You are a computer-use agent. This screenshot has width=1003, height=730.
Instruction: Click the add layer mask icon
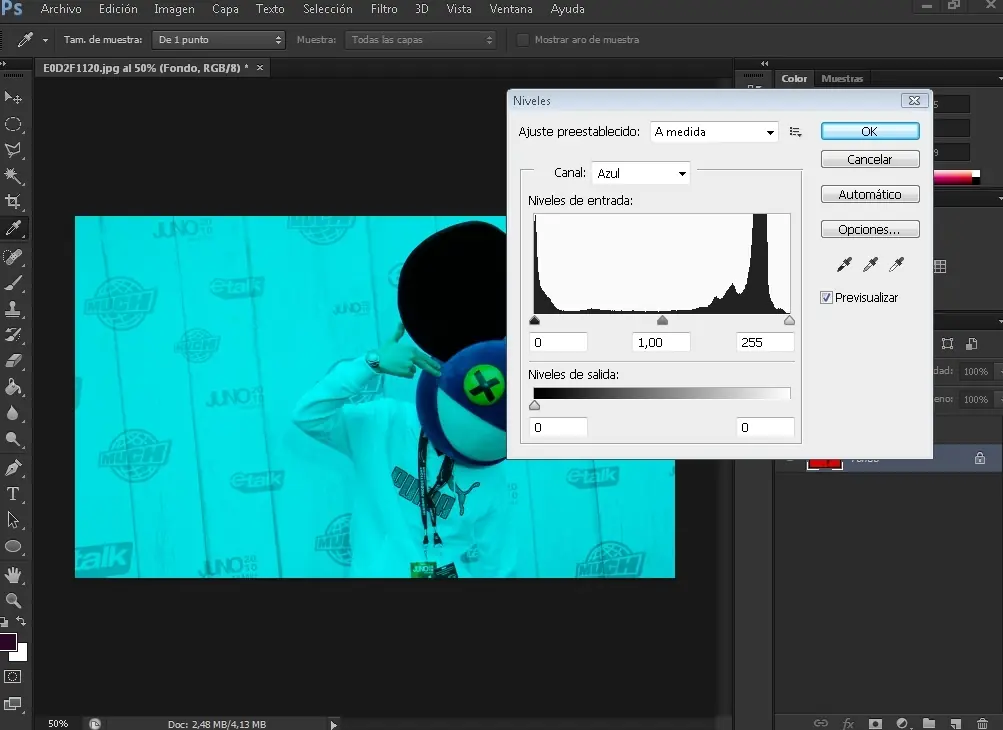click(875, 723)
